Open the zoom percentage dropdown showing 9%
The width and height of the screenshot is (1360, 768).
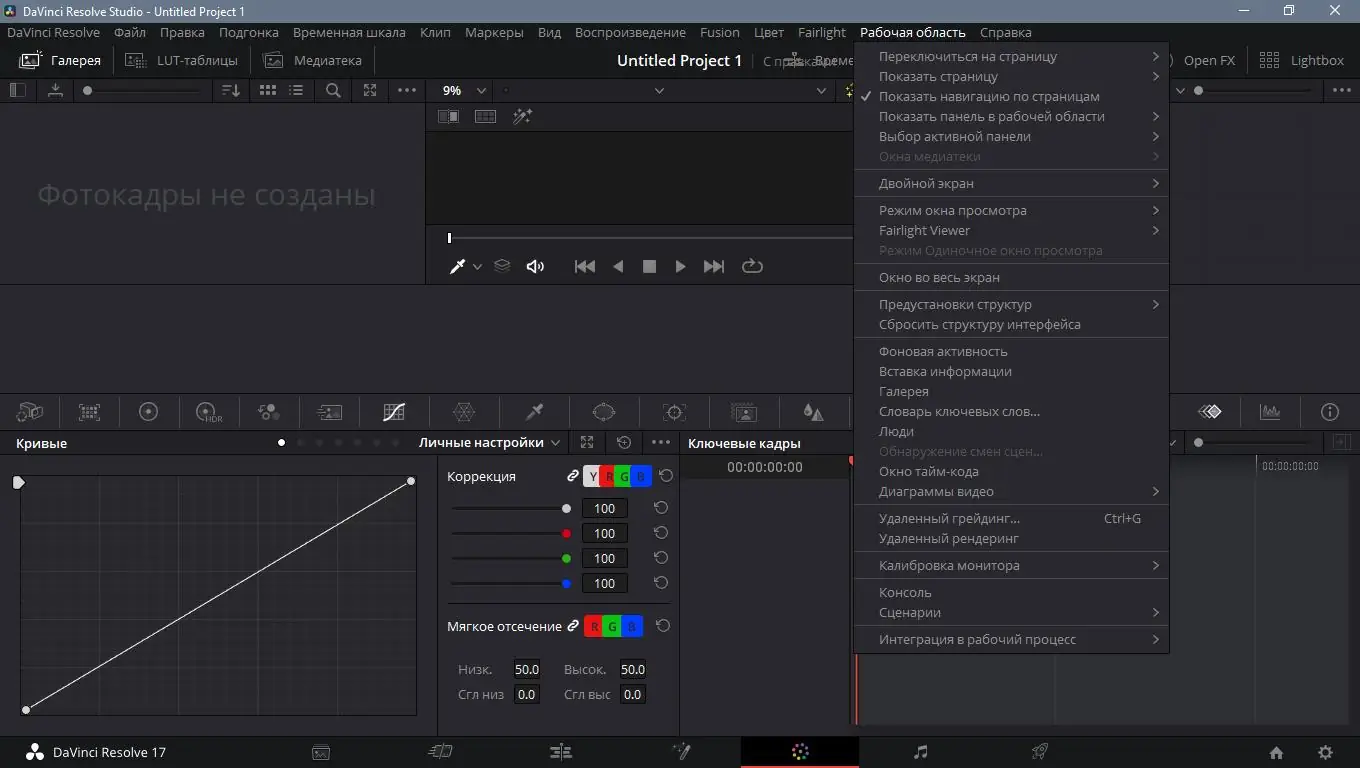[461, 90]
